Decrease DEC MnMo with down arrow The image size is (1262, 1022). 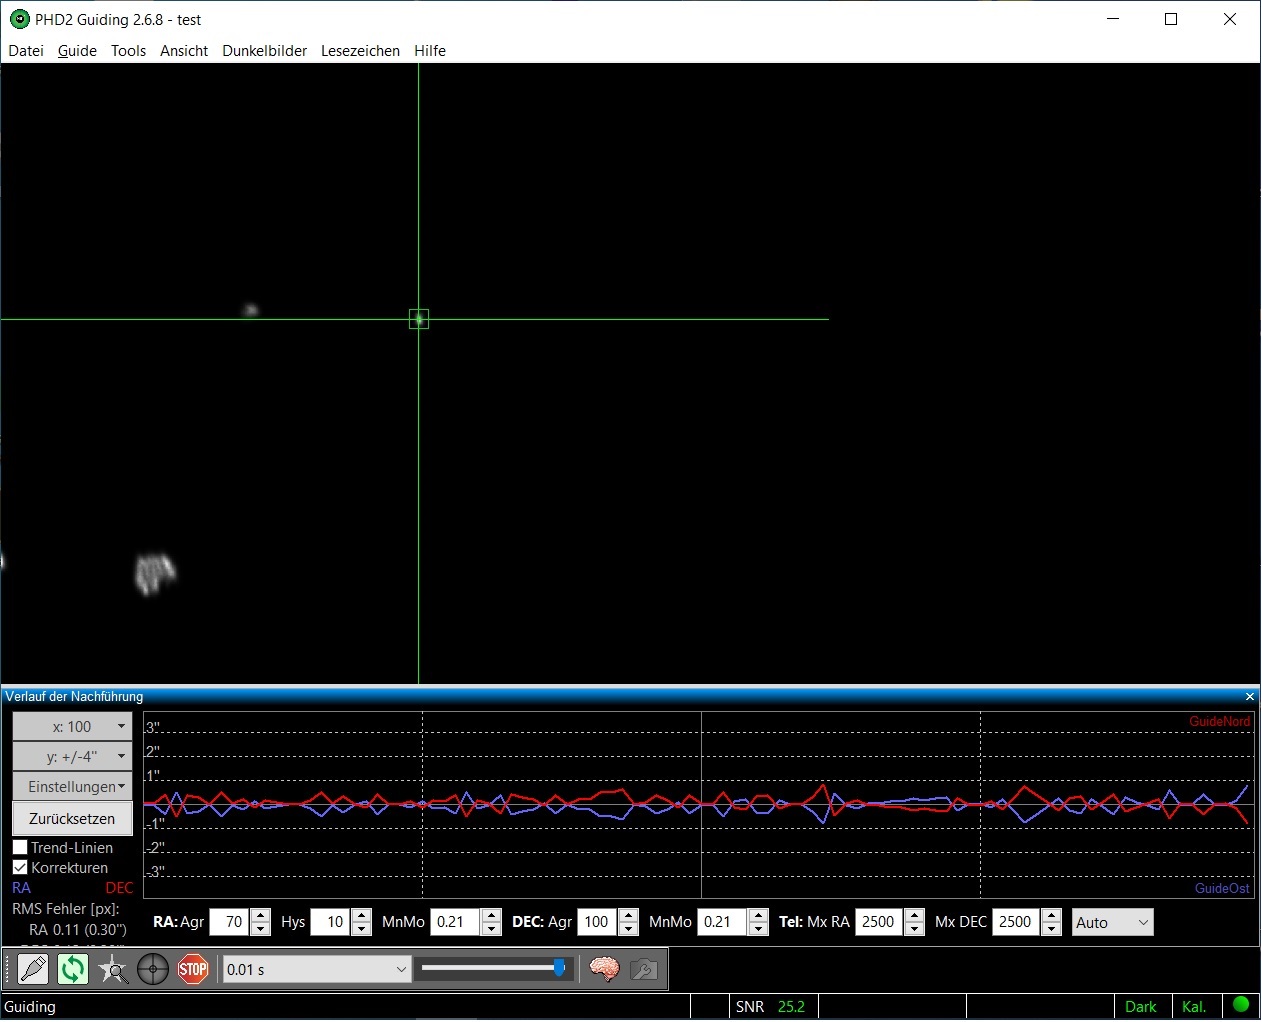[x=758, y=929]
